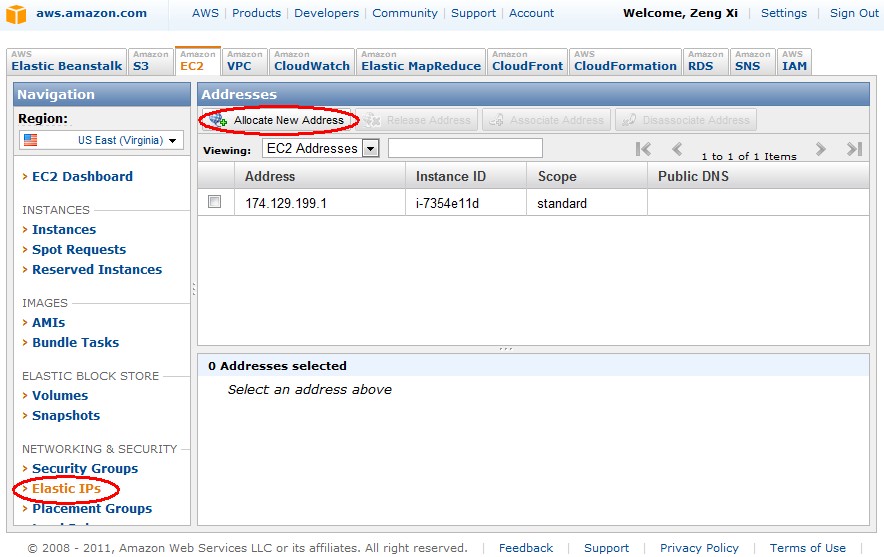Open Spot Requests in the navigation
The image size is (884, 557).
(79, 249)
